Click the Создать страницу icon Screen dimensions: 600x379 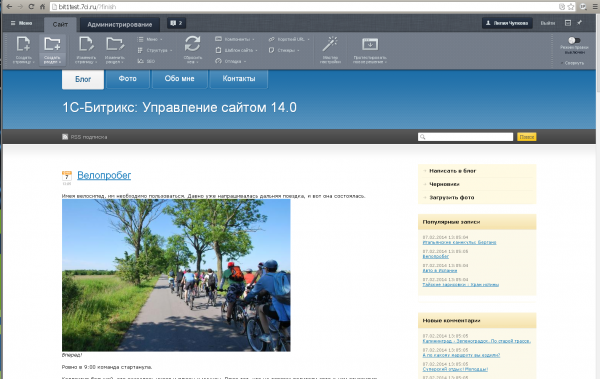pos(23,44)
